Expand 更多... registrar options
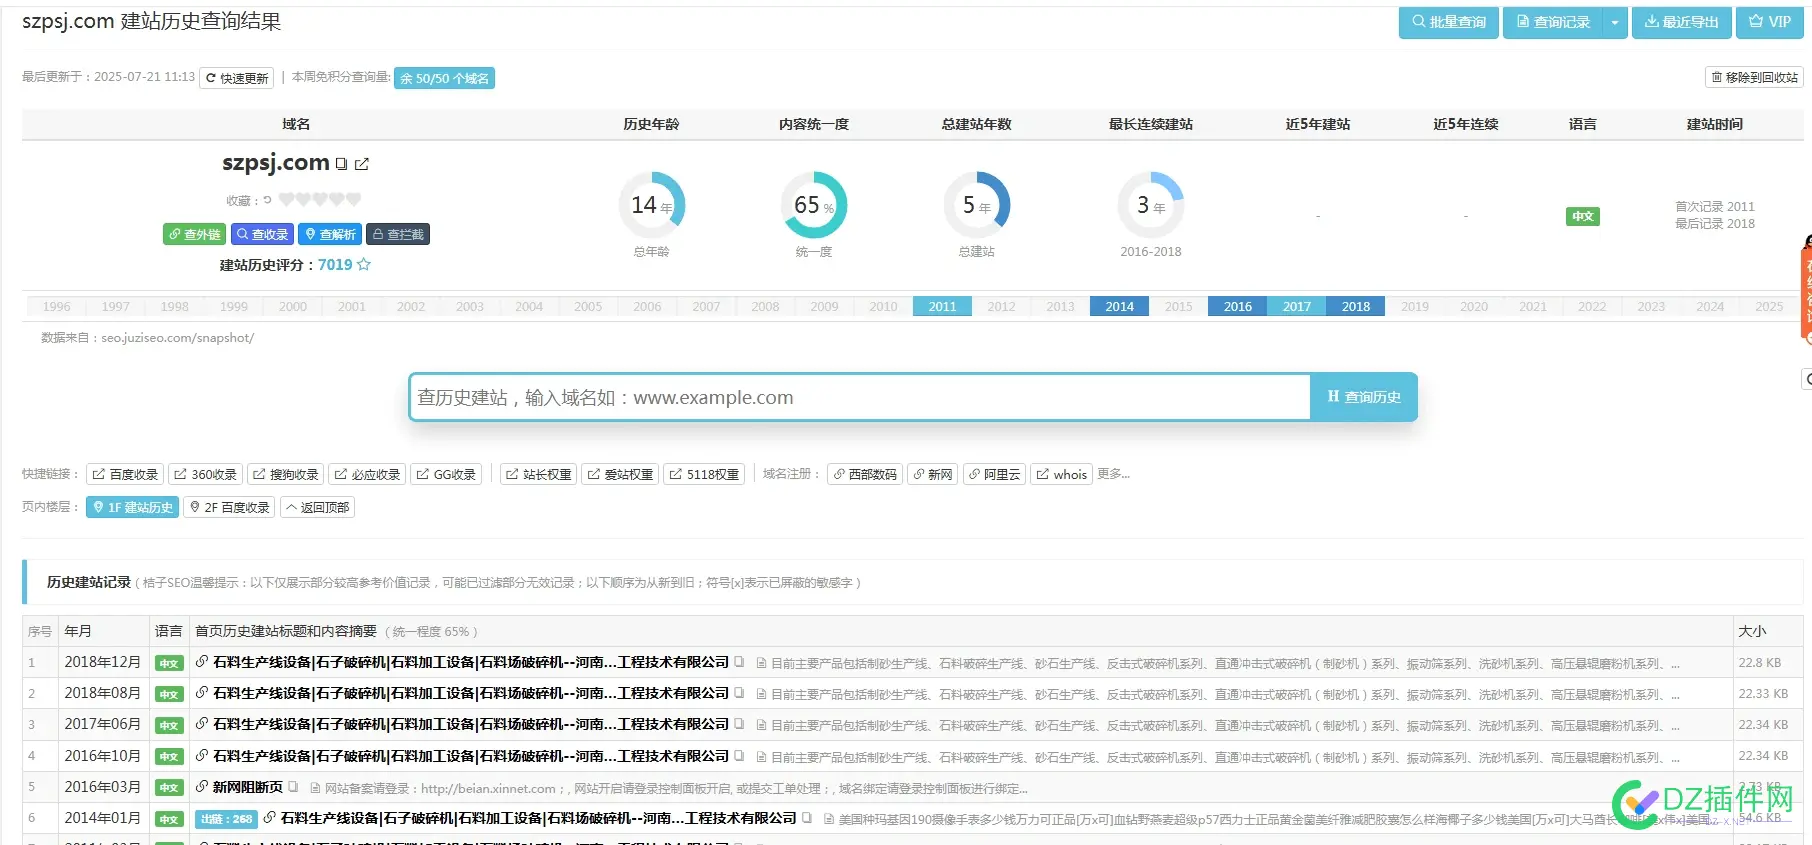 point(1113,474)
